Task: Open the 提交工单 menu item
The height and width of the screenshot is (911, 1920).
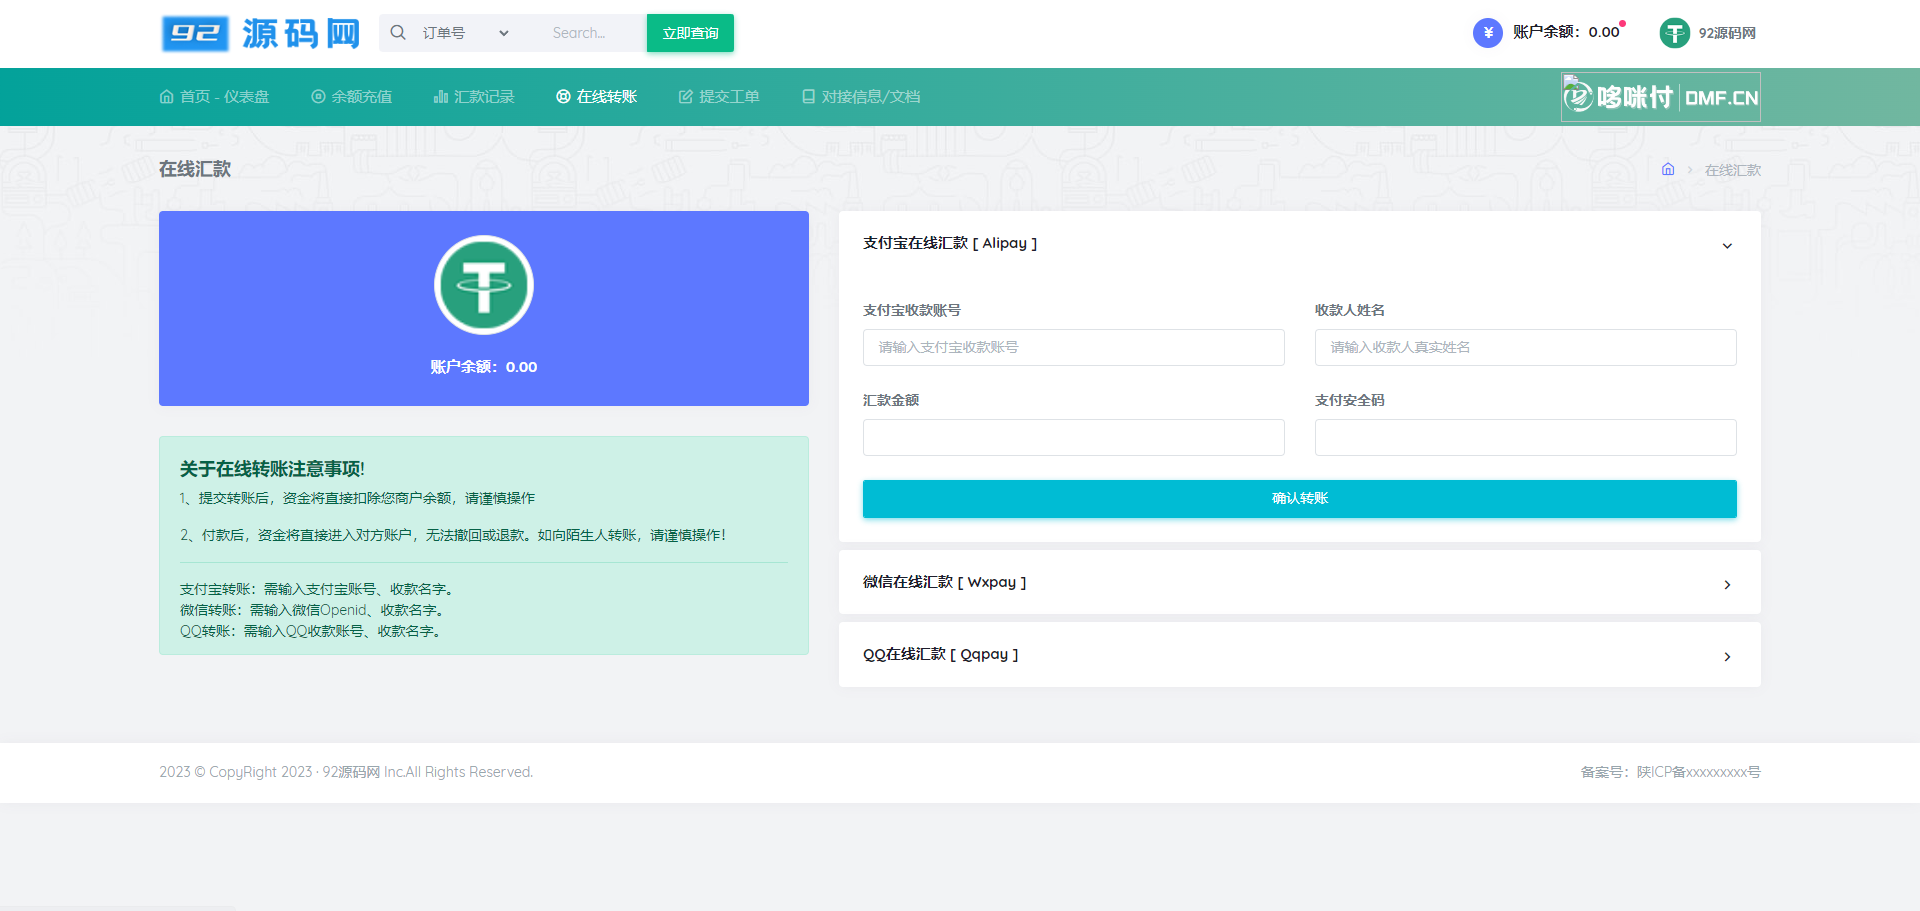Action: tap(719, 97)
